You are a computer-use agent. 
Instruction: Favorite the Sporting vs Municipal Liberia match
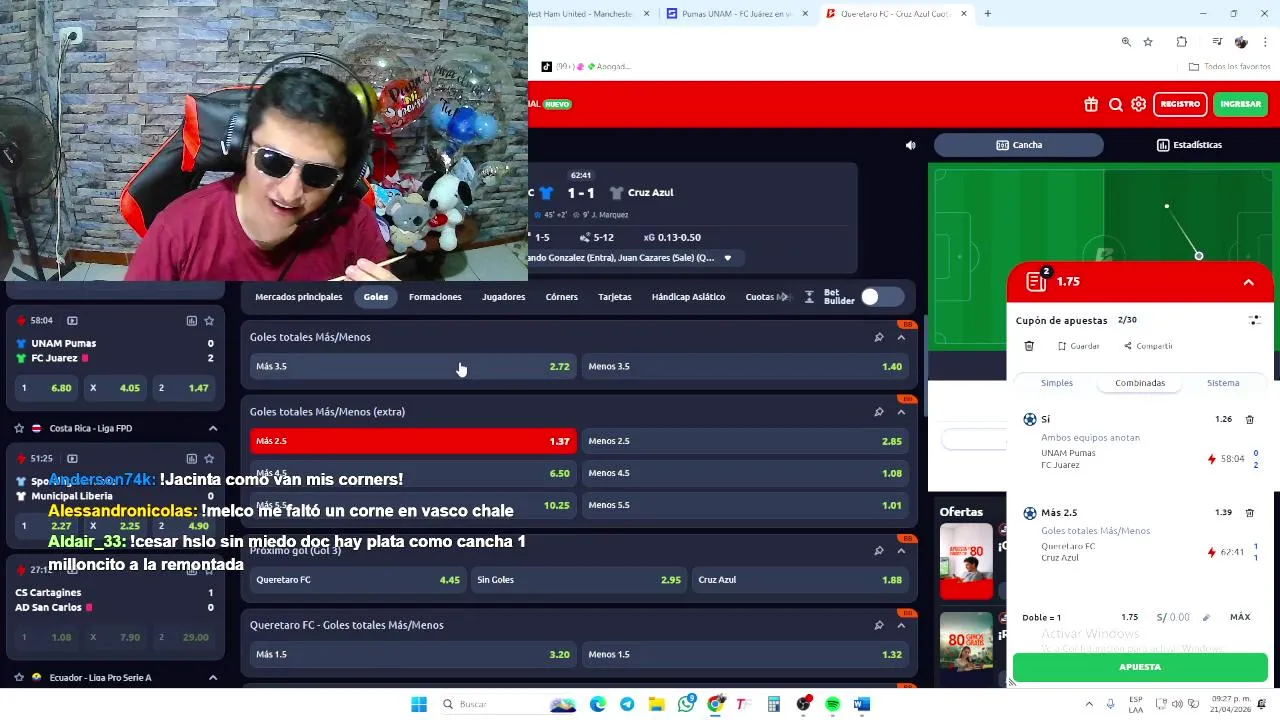[x=209, y=458]
